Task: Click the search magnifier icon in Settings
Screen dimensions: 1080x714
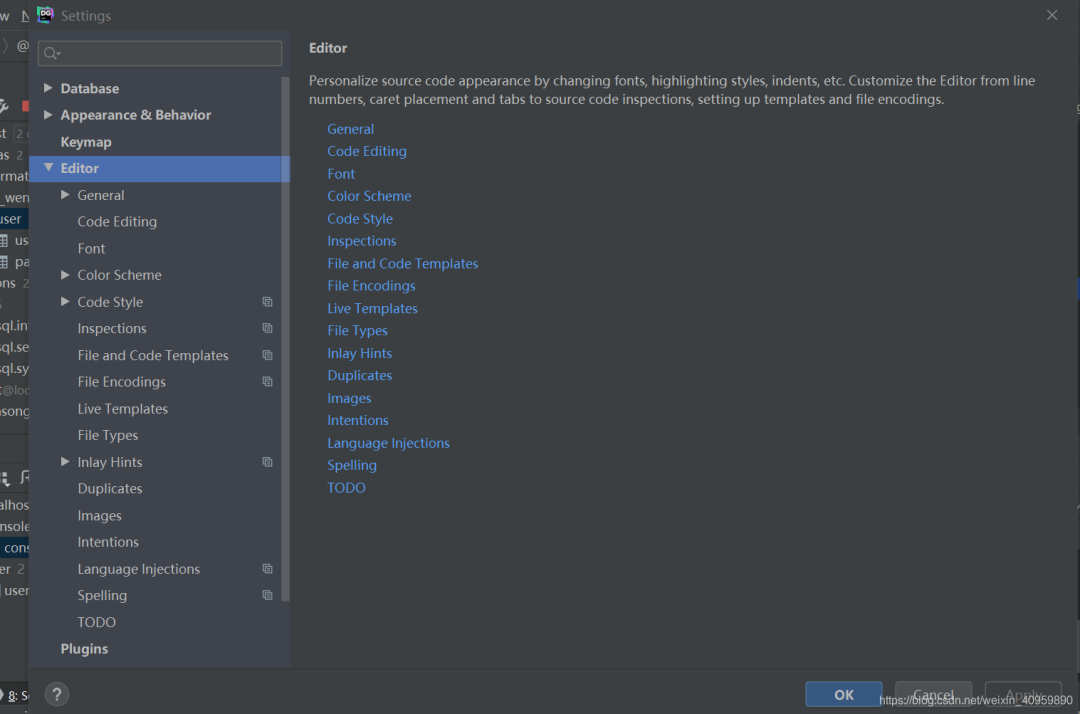Action: pyautogui.click(x=52, y=53)
